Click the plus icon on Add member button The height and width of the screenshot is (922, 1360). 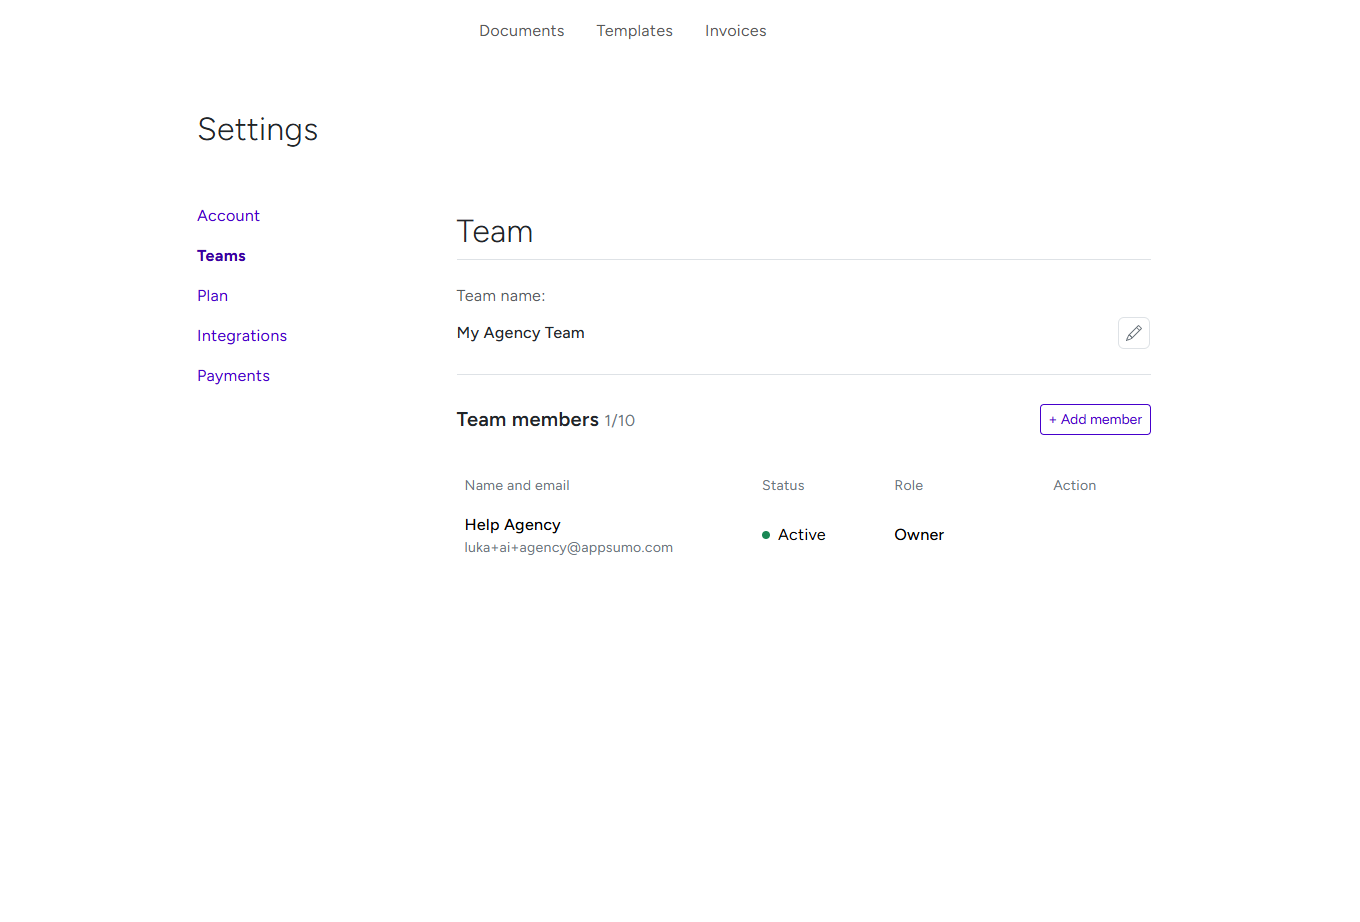point(1054,419)
